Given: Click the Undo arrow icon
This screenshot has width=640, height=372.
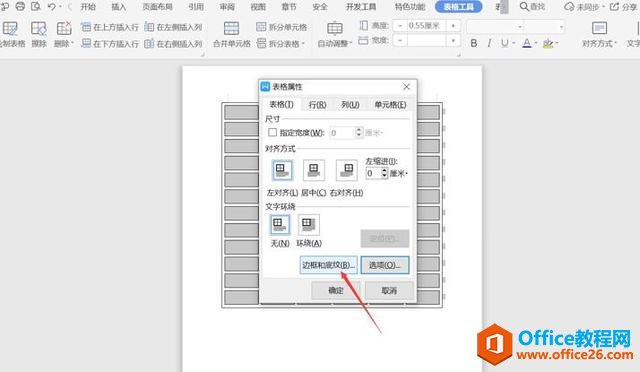Looking at the screenshot, I should tap(51, 7).
